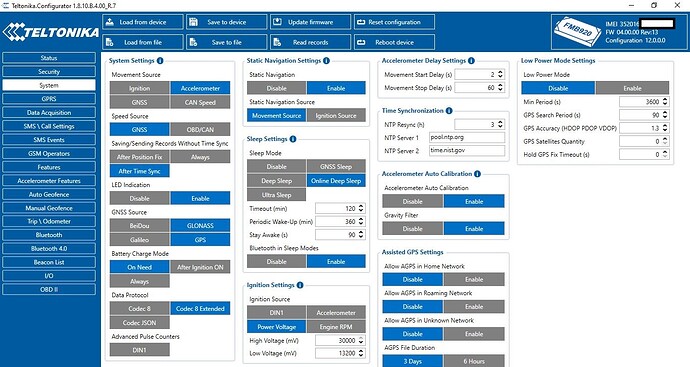This screenshot has width=690, height=367.
Task: Click the Save to device icon
Action: coord(193,22)
